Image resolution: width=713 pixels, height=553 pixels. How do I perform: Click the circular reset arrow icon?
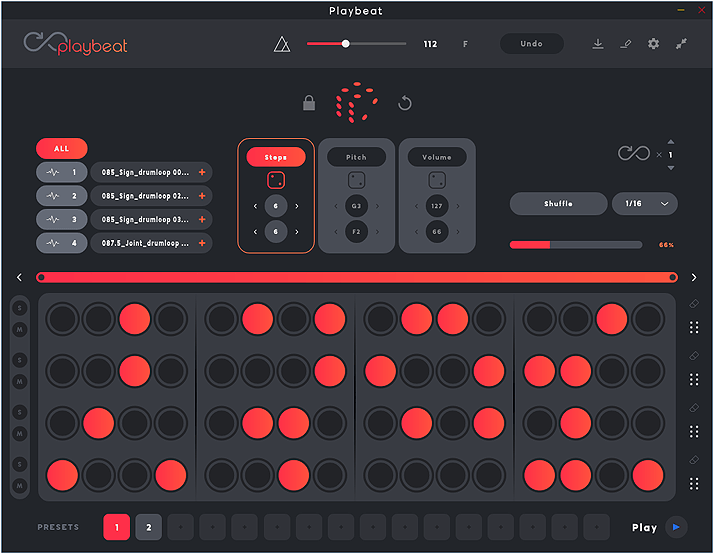tap(405, 103)
